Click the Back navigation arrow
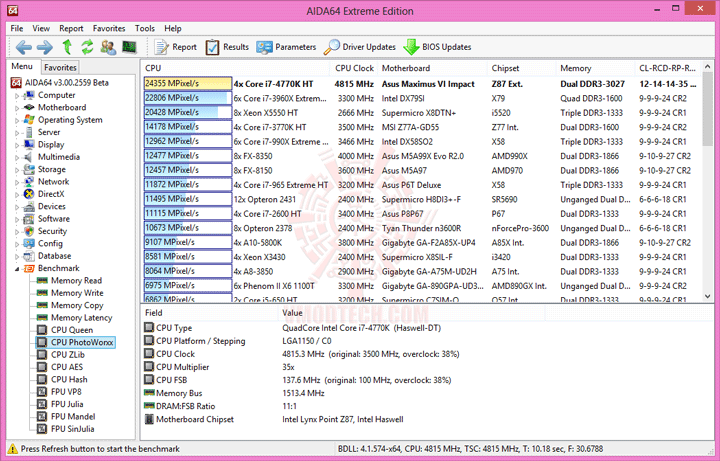The height and width of the screenshot is (461, 720). click(x=24, y=47)
